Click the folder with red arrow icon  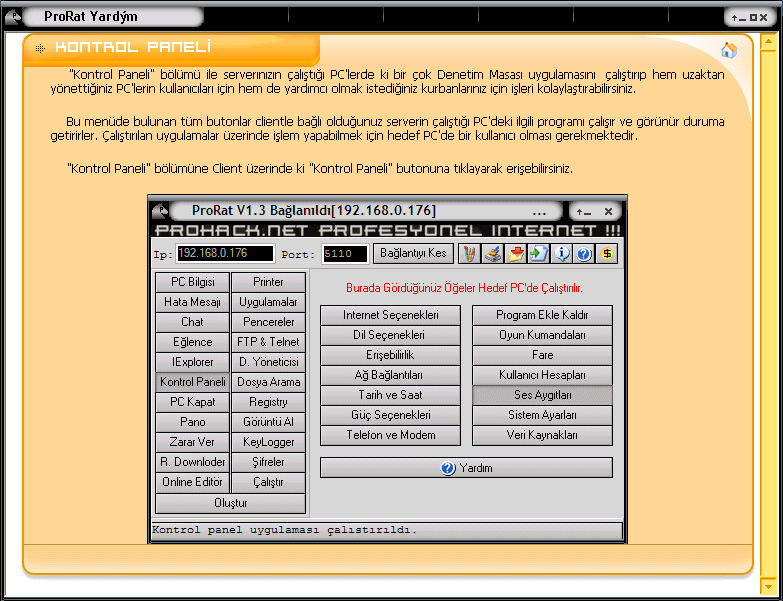point(516,254)
